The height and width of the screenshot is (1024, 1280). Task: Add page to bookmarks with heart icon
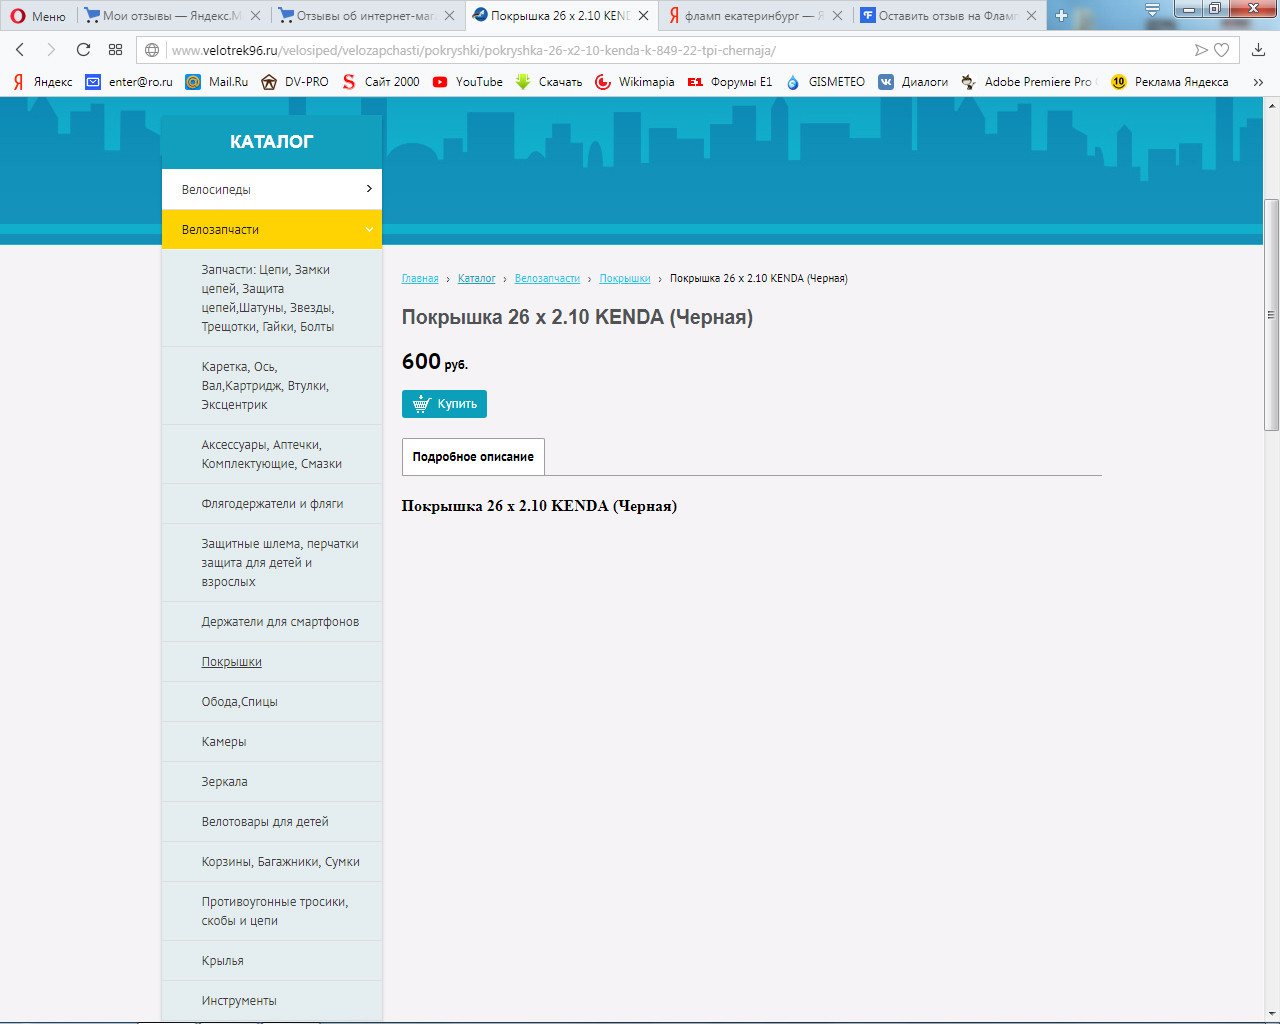[1222, 50]
